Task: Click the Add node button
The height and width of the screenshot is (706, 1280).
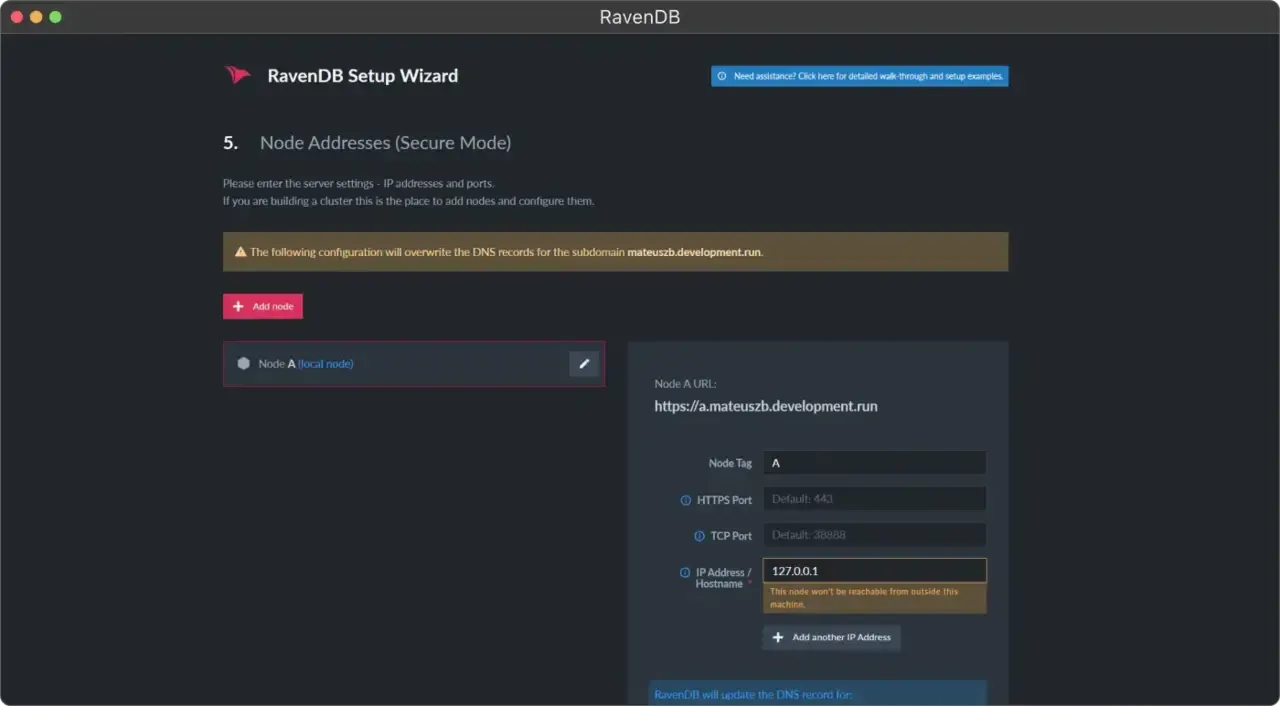Action: (263, 306)
